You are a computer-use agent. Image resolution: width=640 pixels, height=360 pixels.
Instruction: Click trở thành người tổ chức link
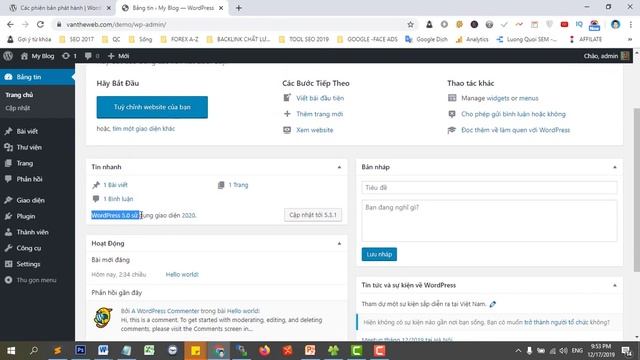click(556, 322)
